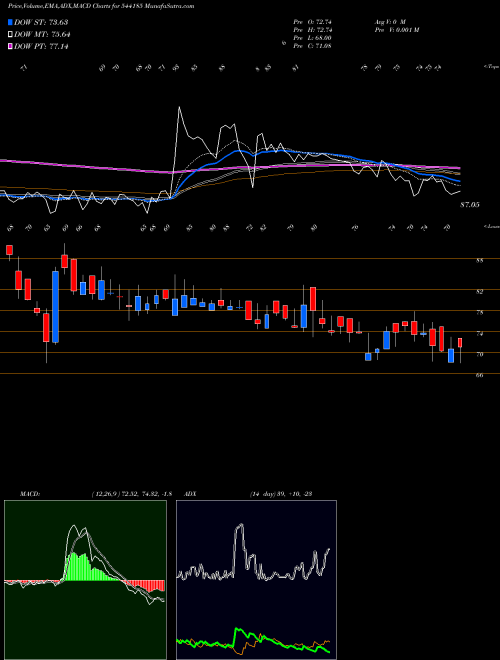500x660 pixels.
Task: Click the white DOW MT legend swatch
Action: (11, 35)
